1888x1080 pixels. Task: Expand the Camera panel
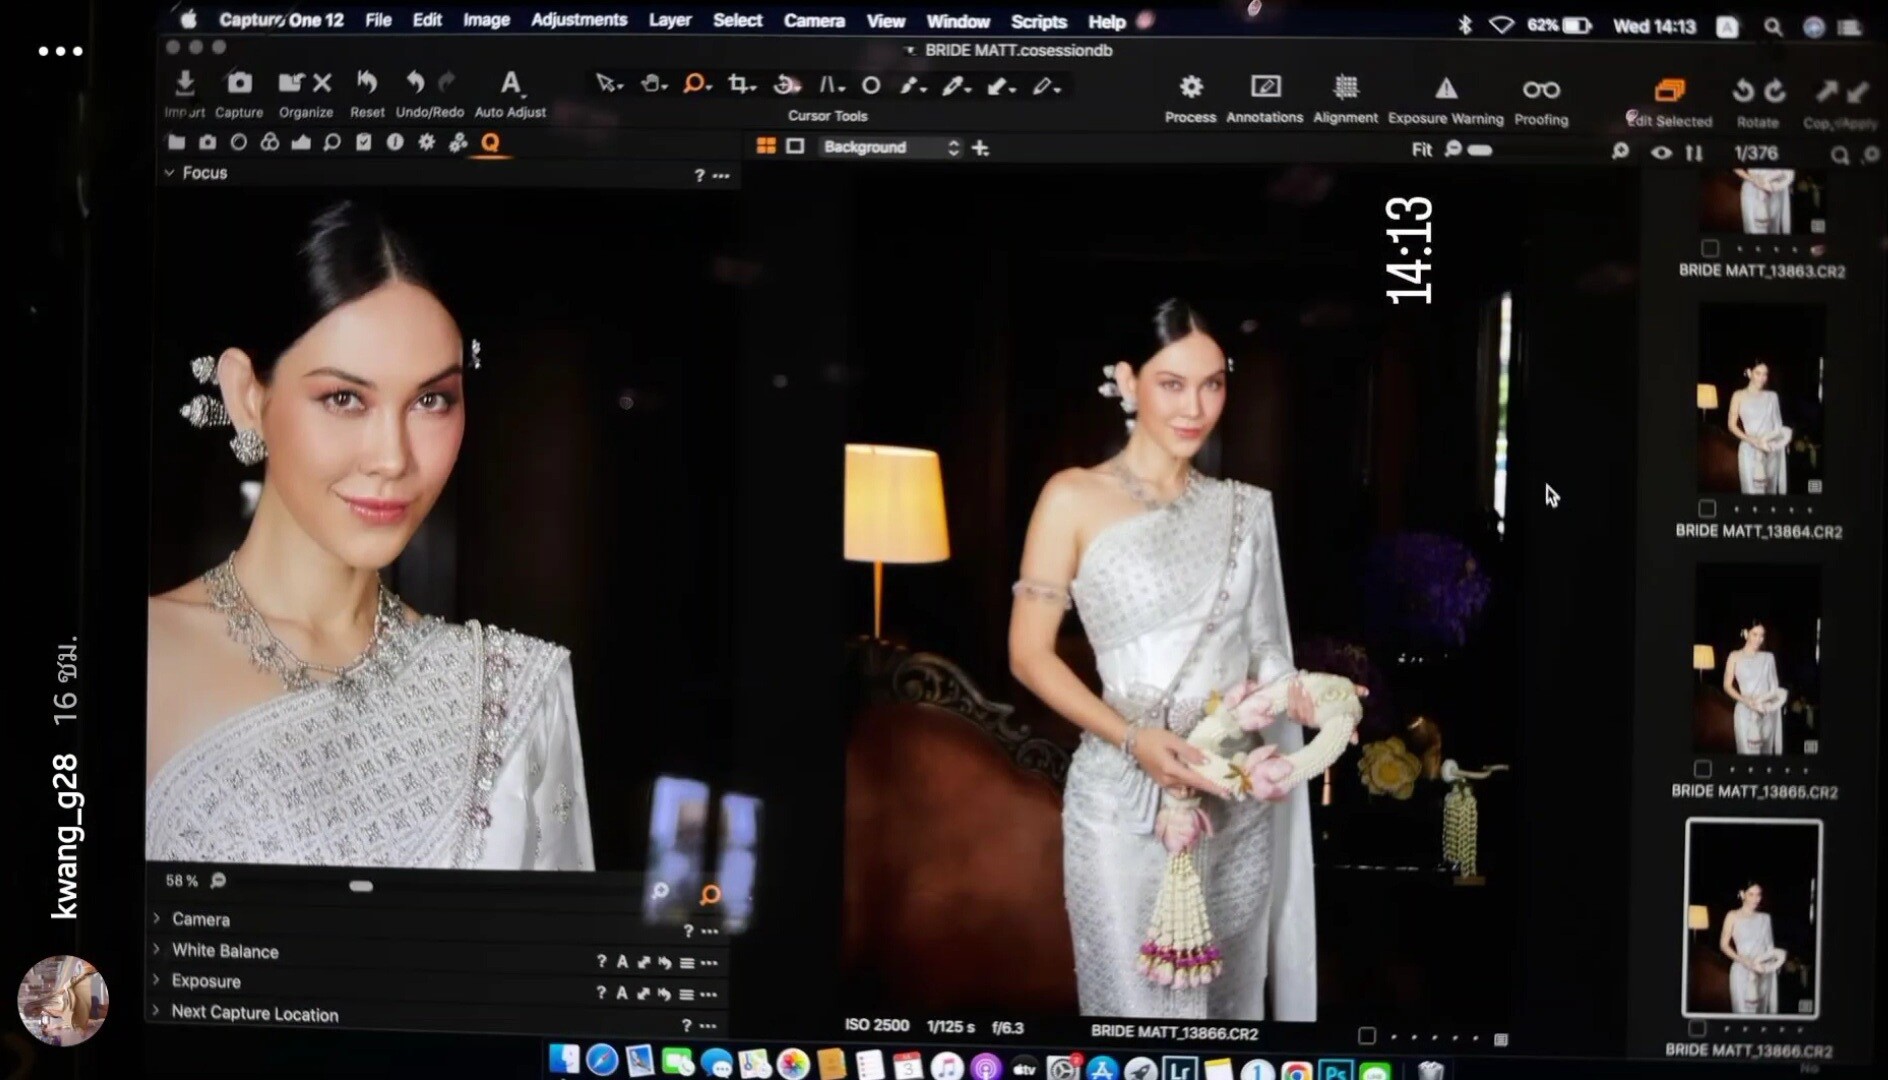(x=157, y=917)
